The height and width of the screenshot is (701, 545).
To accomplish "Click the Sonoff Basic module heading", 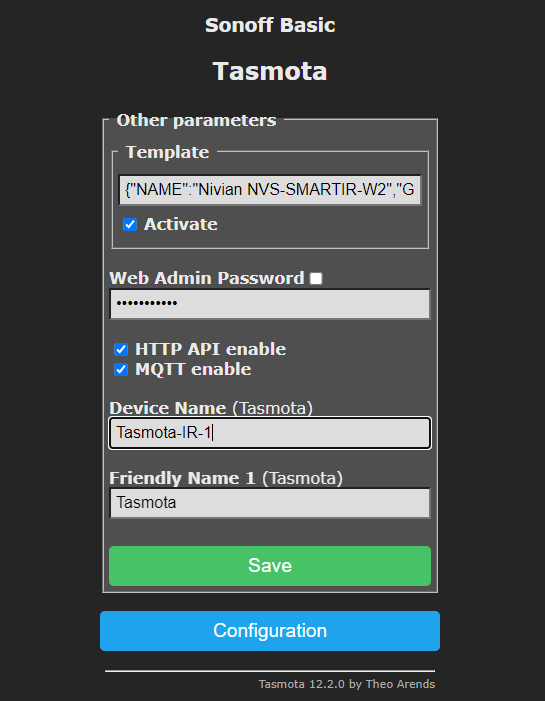I will [270, 25].
